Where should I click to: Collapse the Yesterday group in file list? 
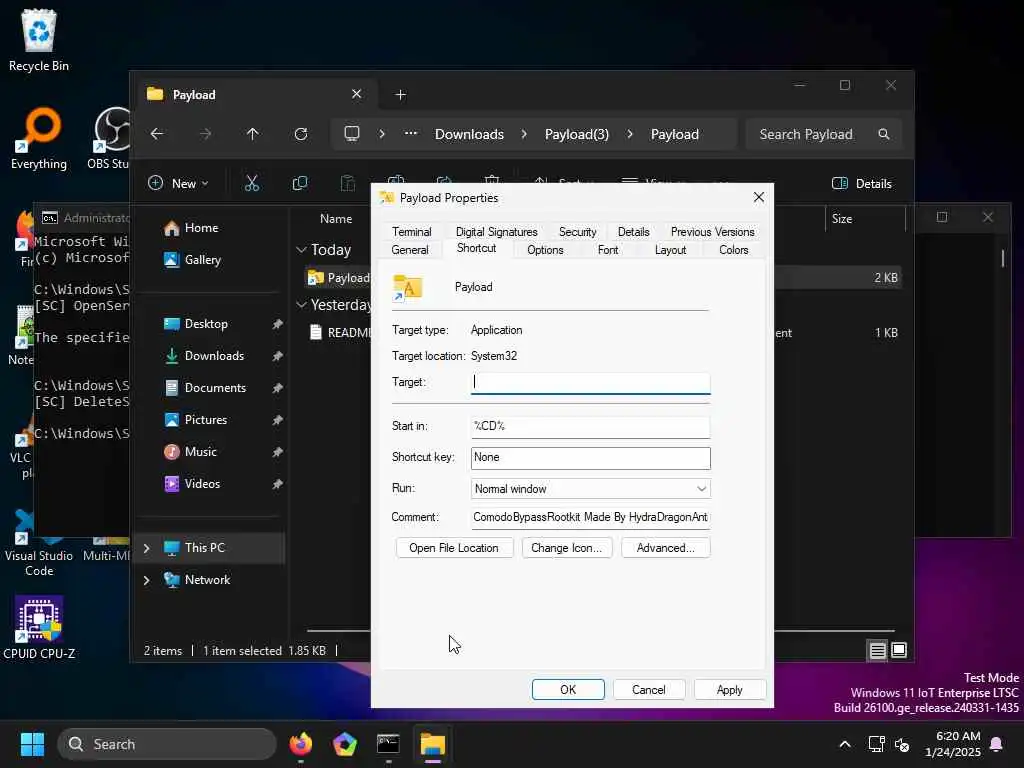[302, 305]
